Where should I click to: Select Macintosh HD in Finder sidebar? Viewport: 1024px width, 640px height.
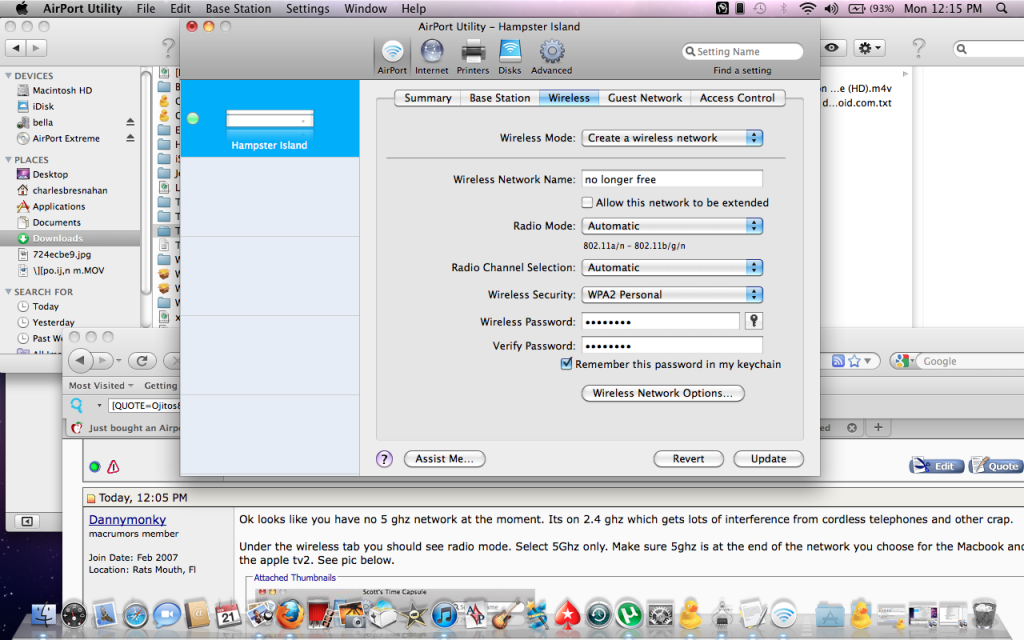point(62,90)
